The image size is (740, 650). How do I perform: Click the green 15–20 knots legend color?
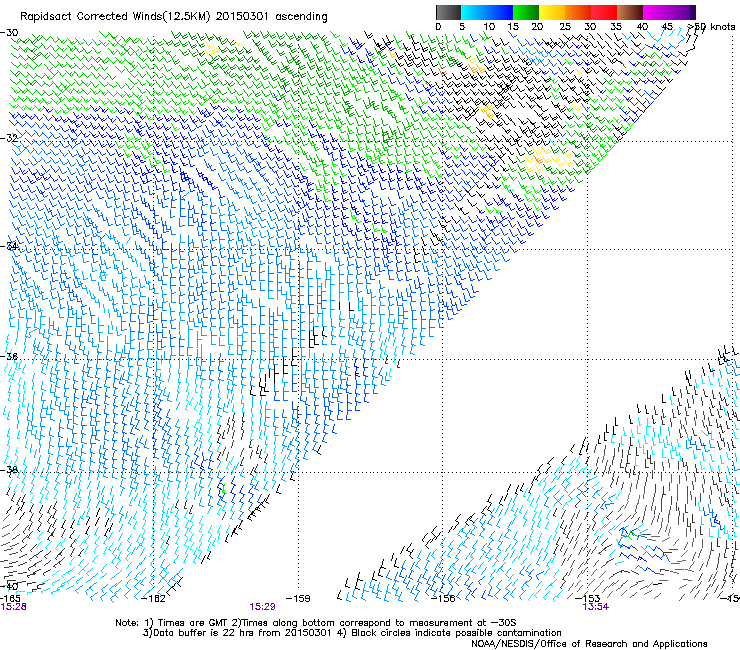click(526, 12)
